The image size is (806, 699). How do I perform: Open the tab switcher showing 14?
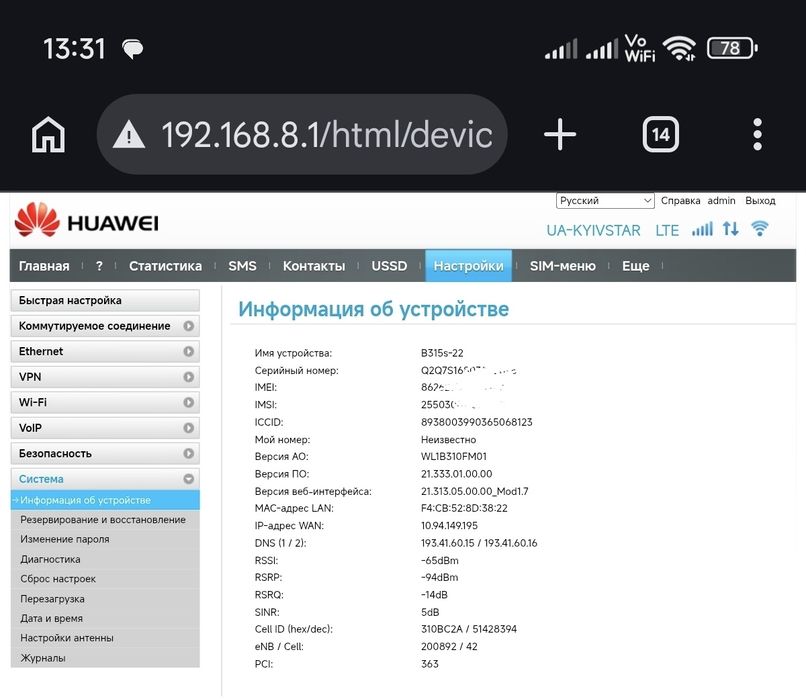(x=661, y=135)
